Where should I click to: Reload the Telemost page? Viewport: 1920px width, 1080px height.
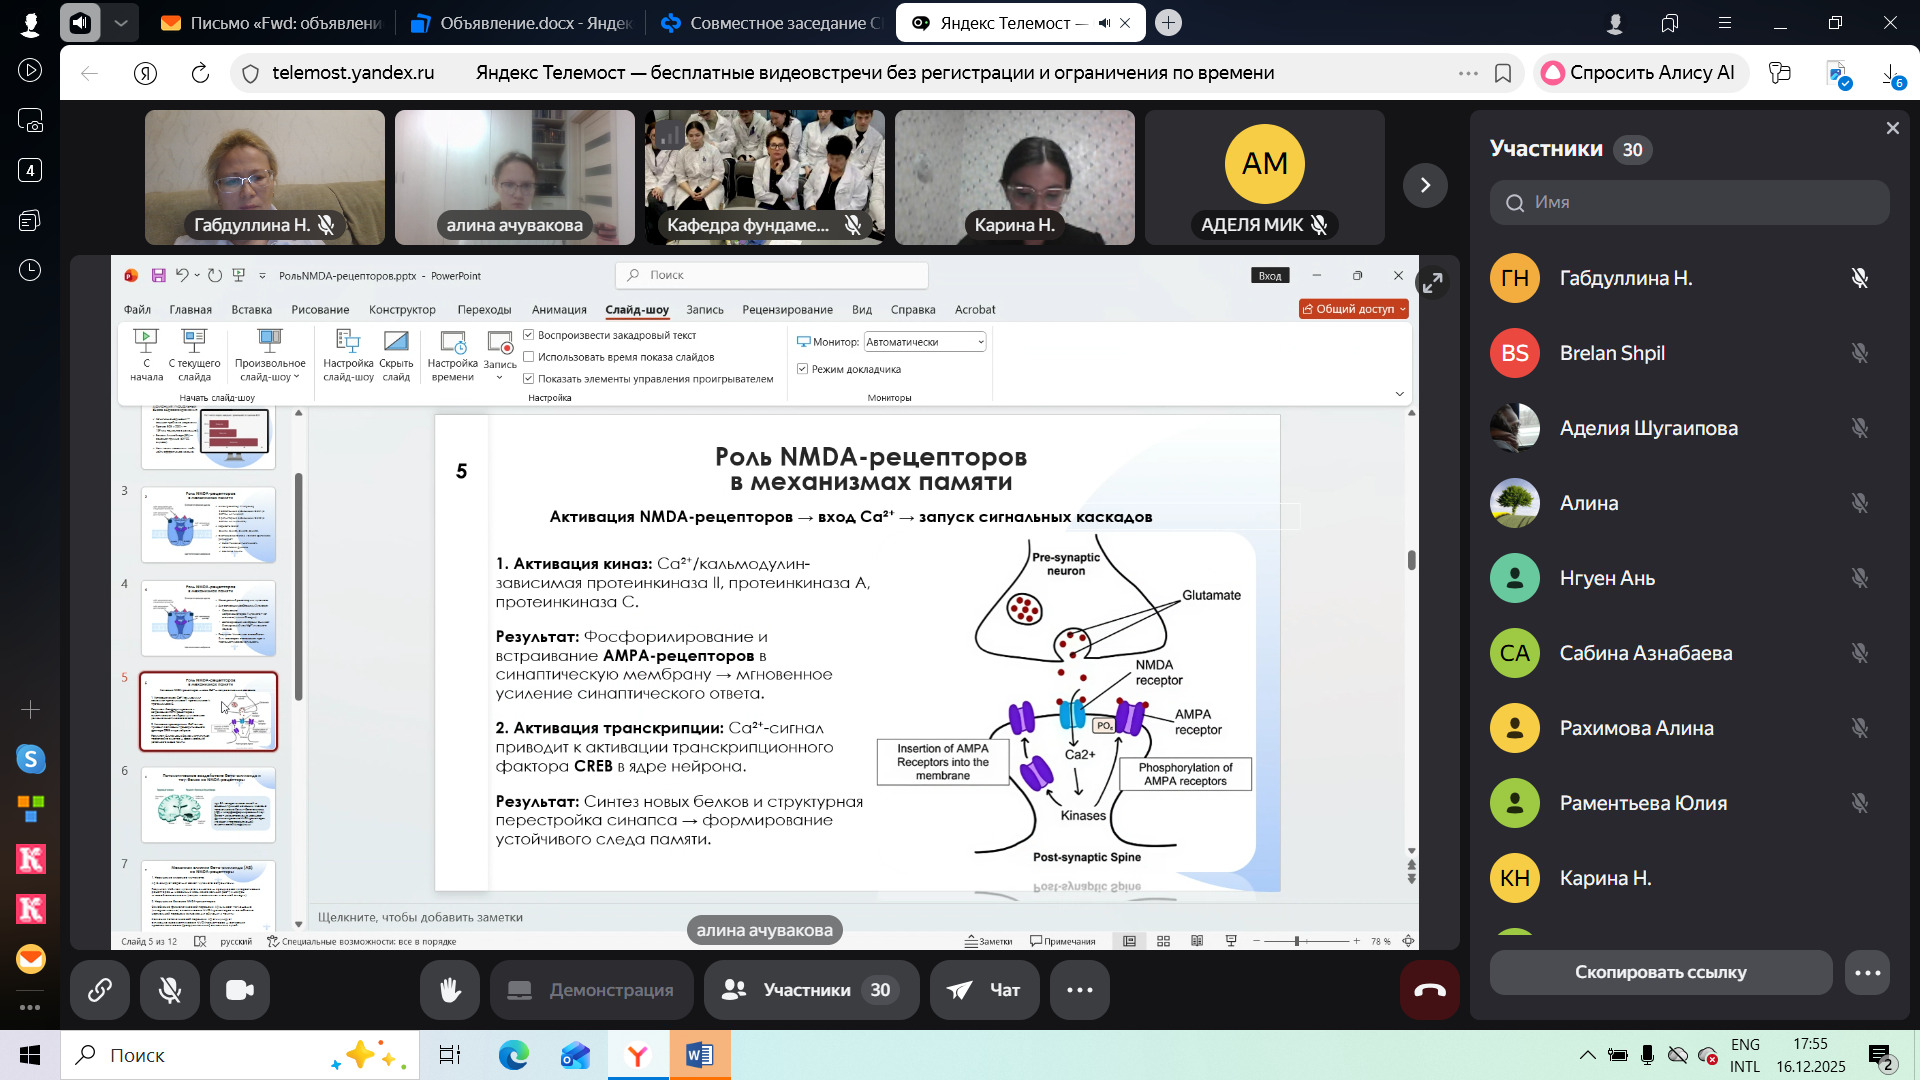200,73
